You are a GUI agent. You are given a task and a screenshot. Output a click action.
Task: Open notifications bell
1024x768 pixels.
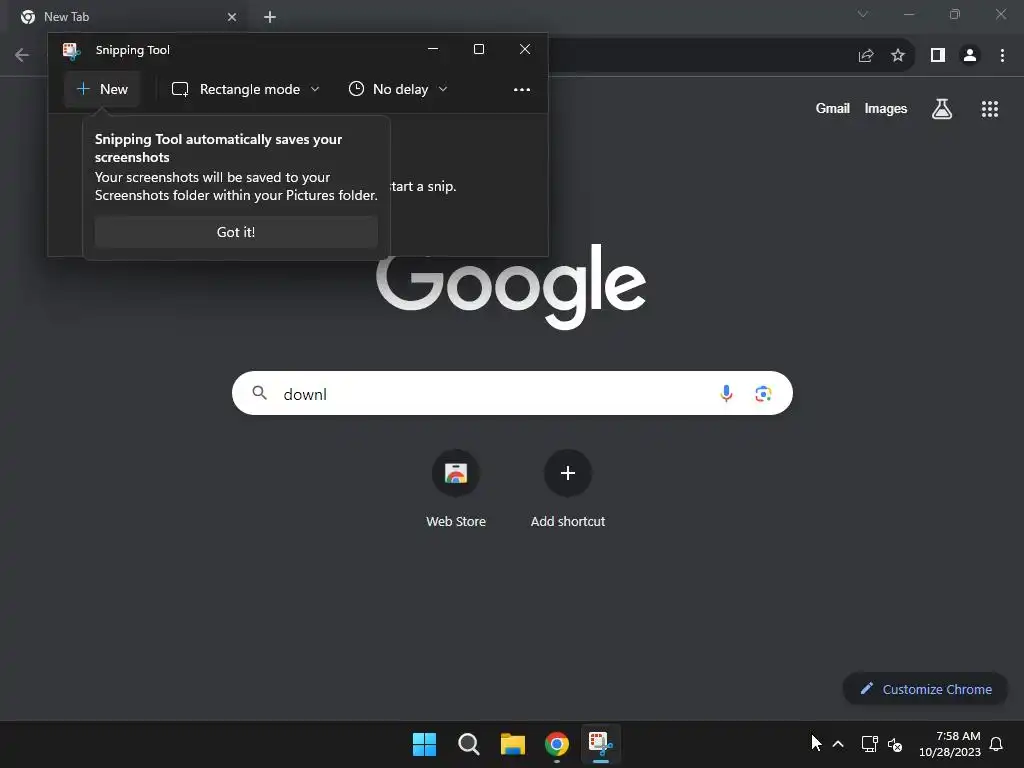tap(997, 744)
